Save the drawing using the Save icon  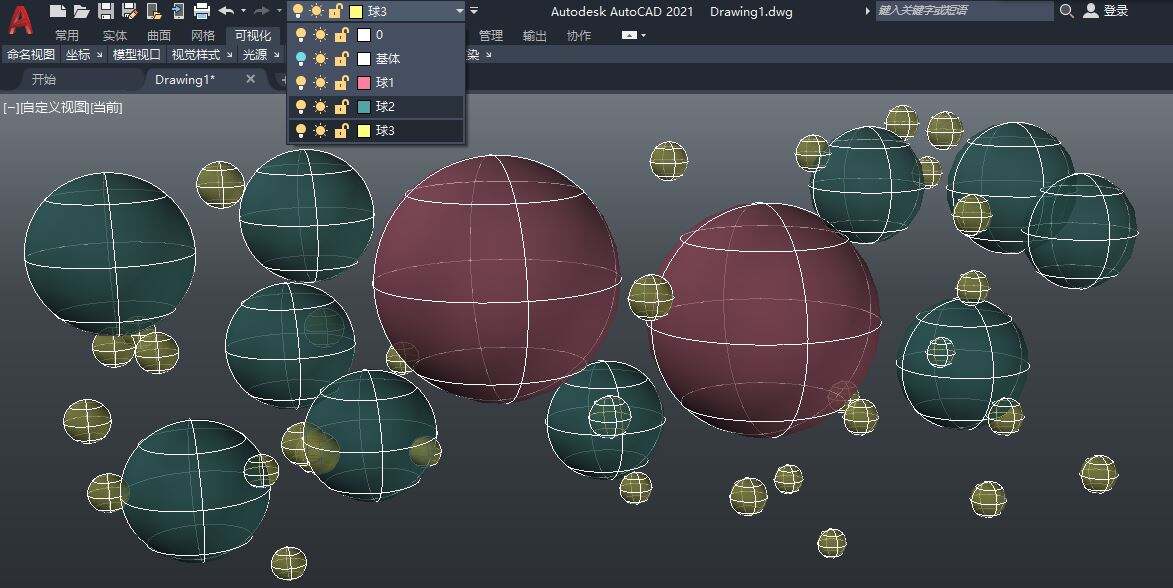click(x=105, y=11)
